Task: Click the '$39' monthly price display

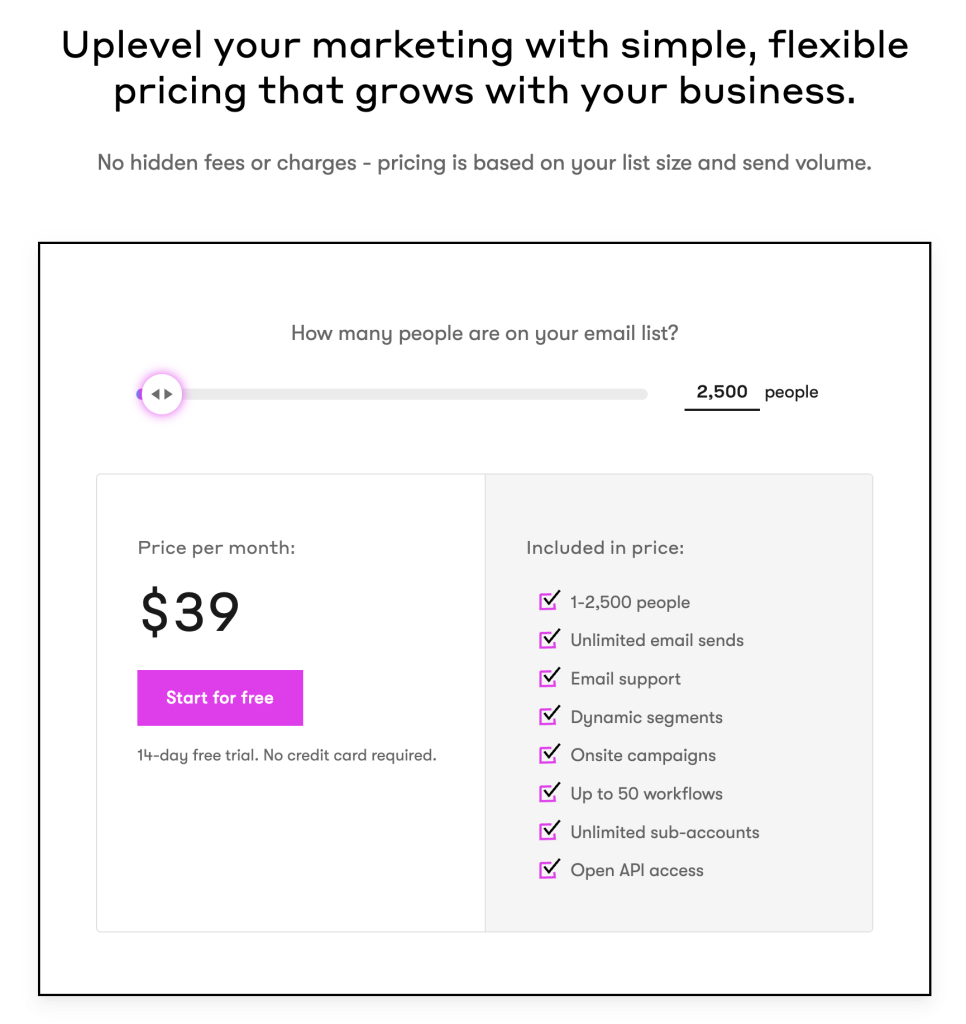Action: (188, 611)
